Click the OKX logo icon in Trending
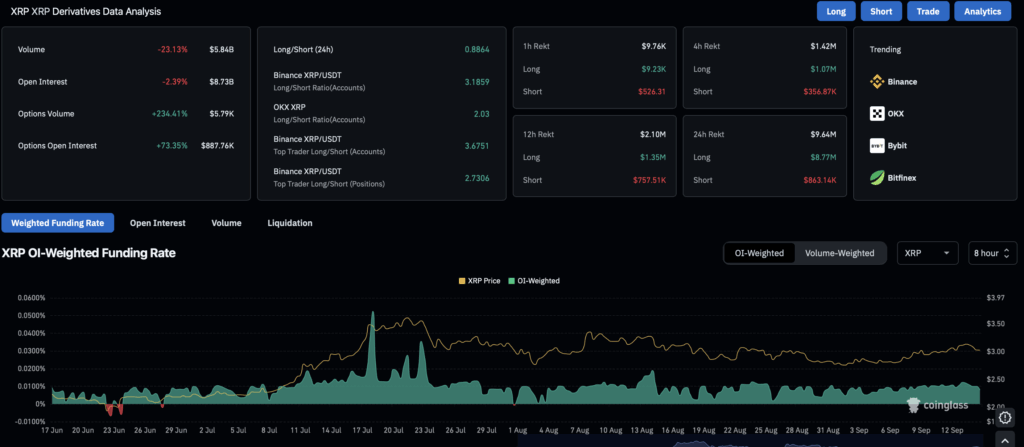1024x447 pixels. [x=877, y=114]
